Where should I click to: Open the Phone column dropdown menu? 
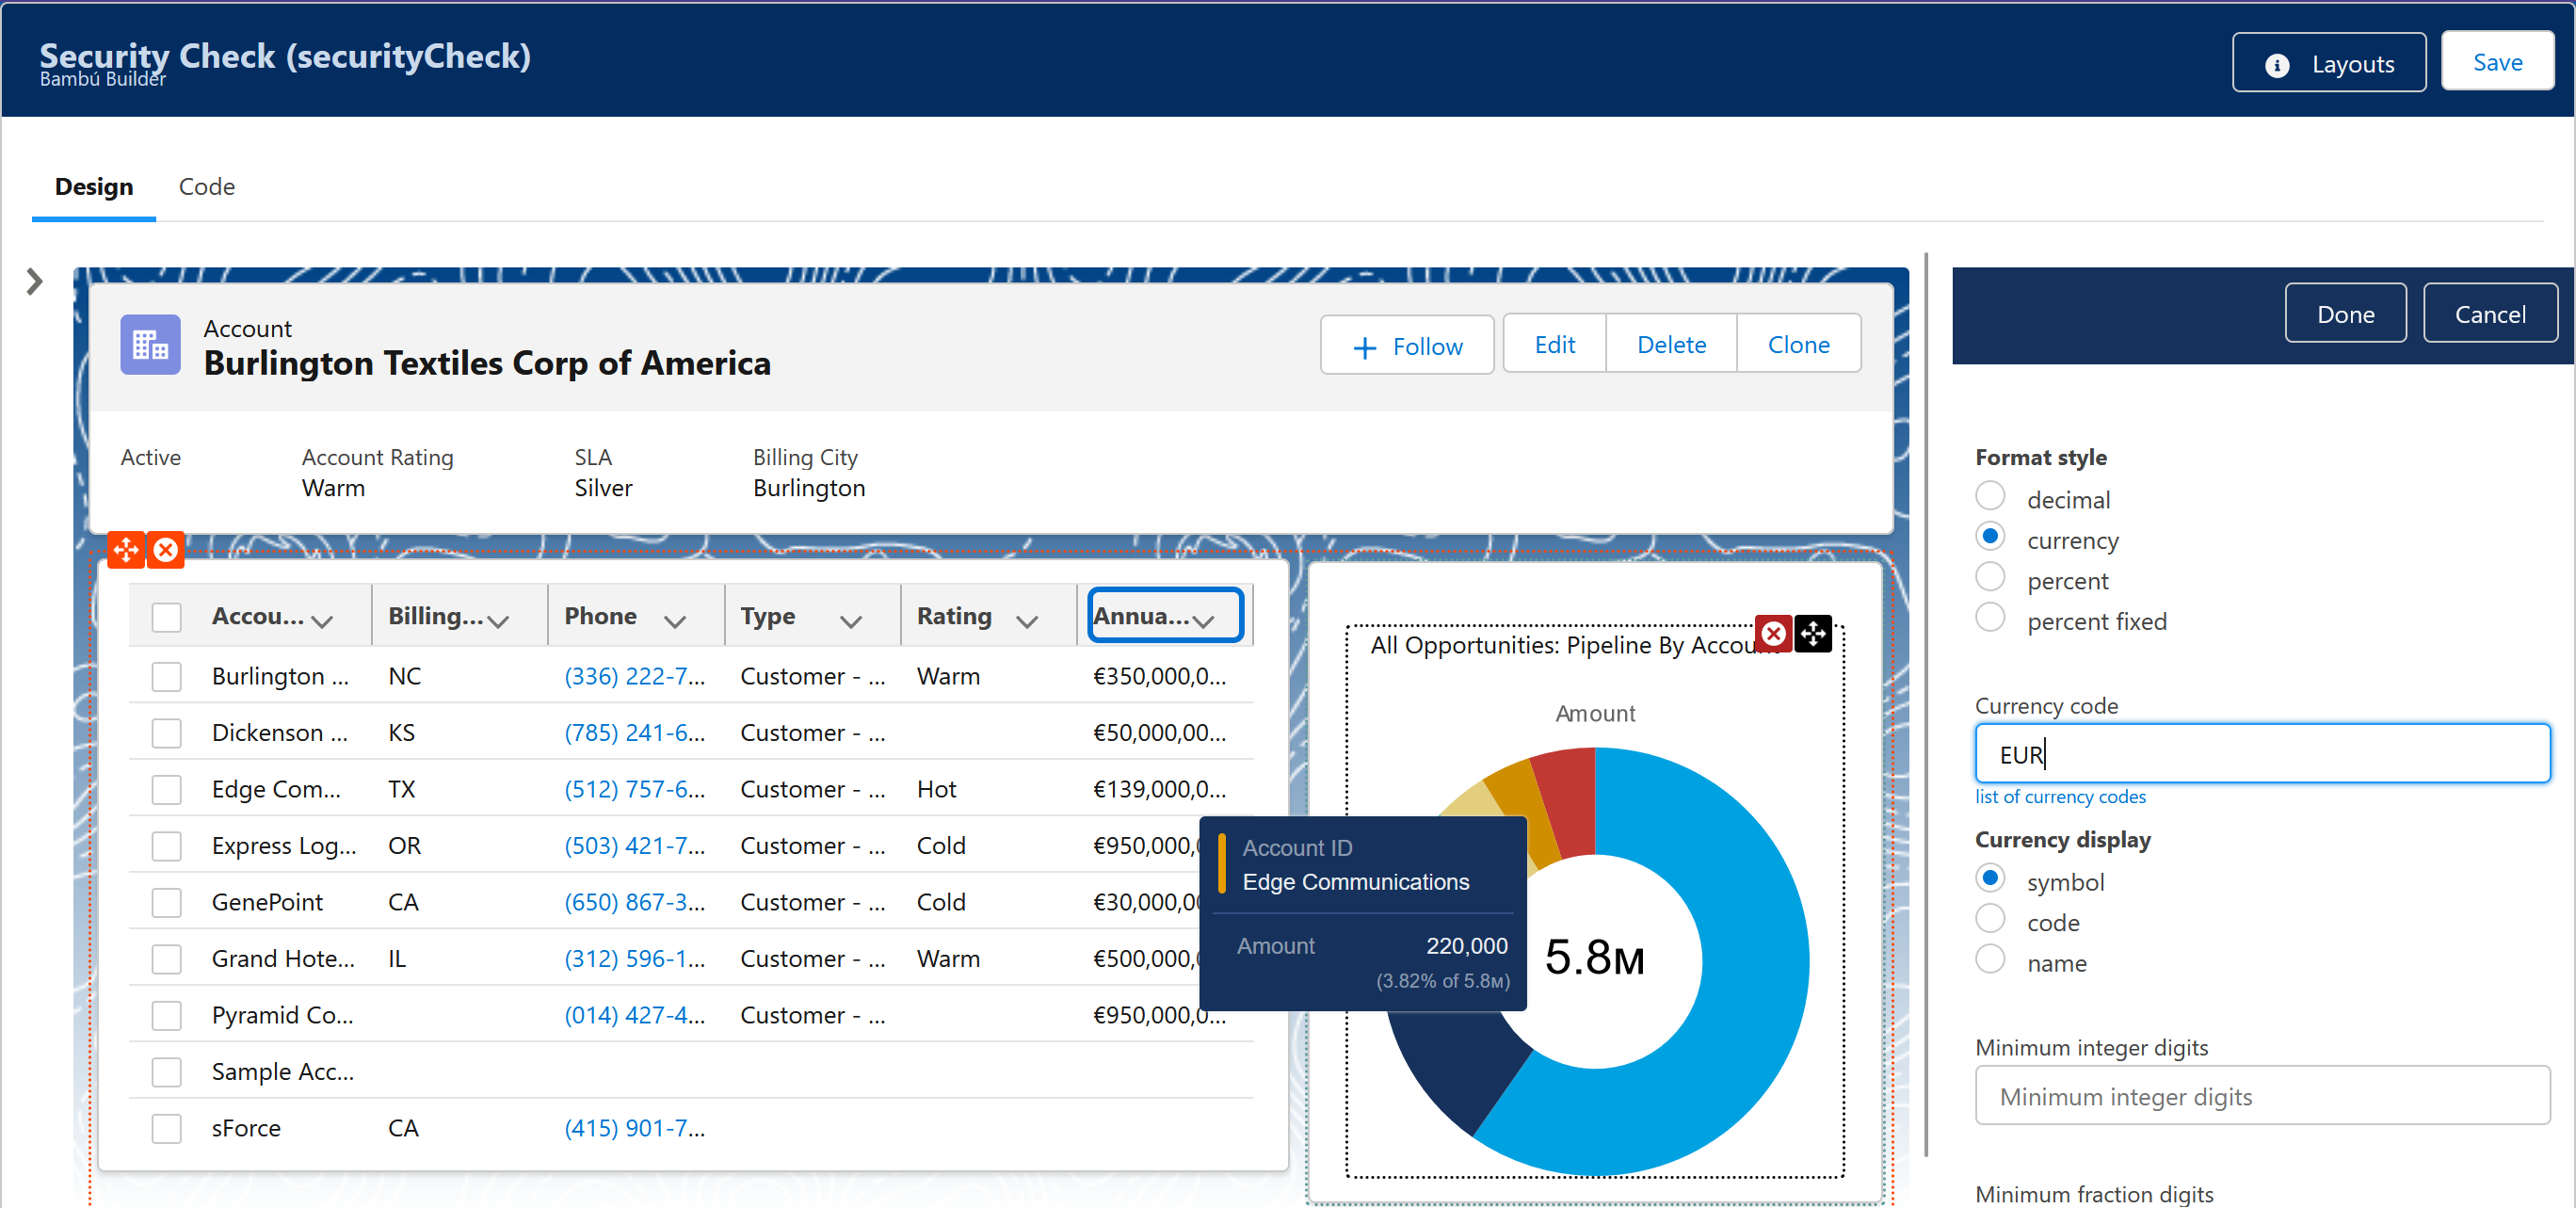pyautogui.click(x=675, y=621)
